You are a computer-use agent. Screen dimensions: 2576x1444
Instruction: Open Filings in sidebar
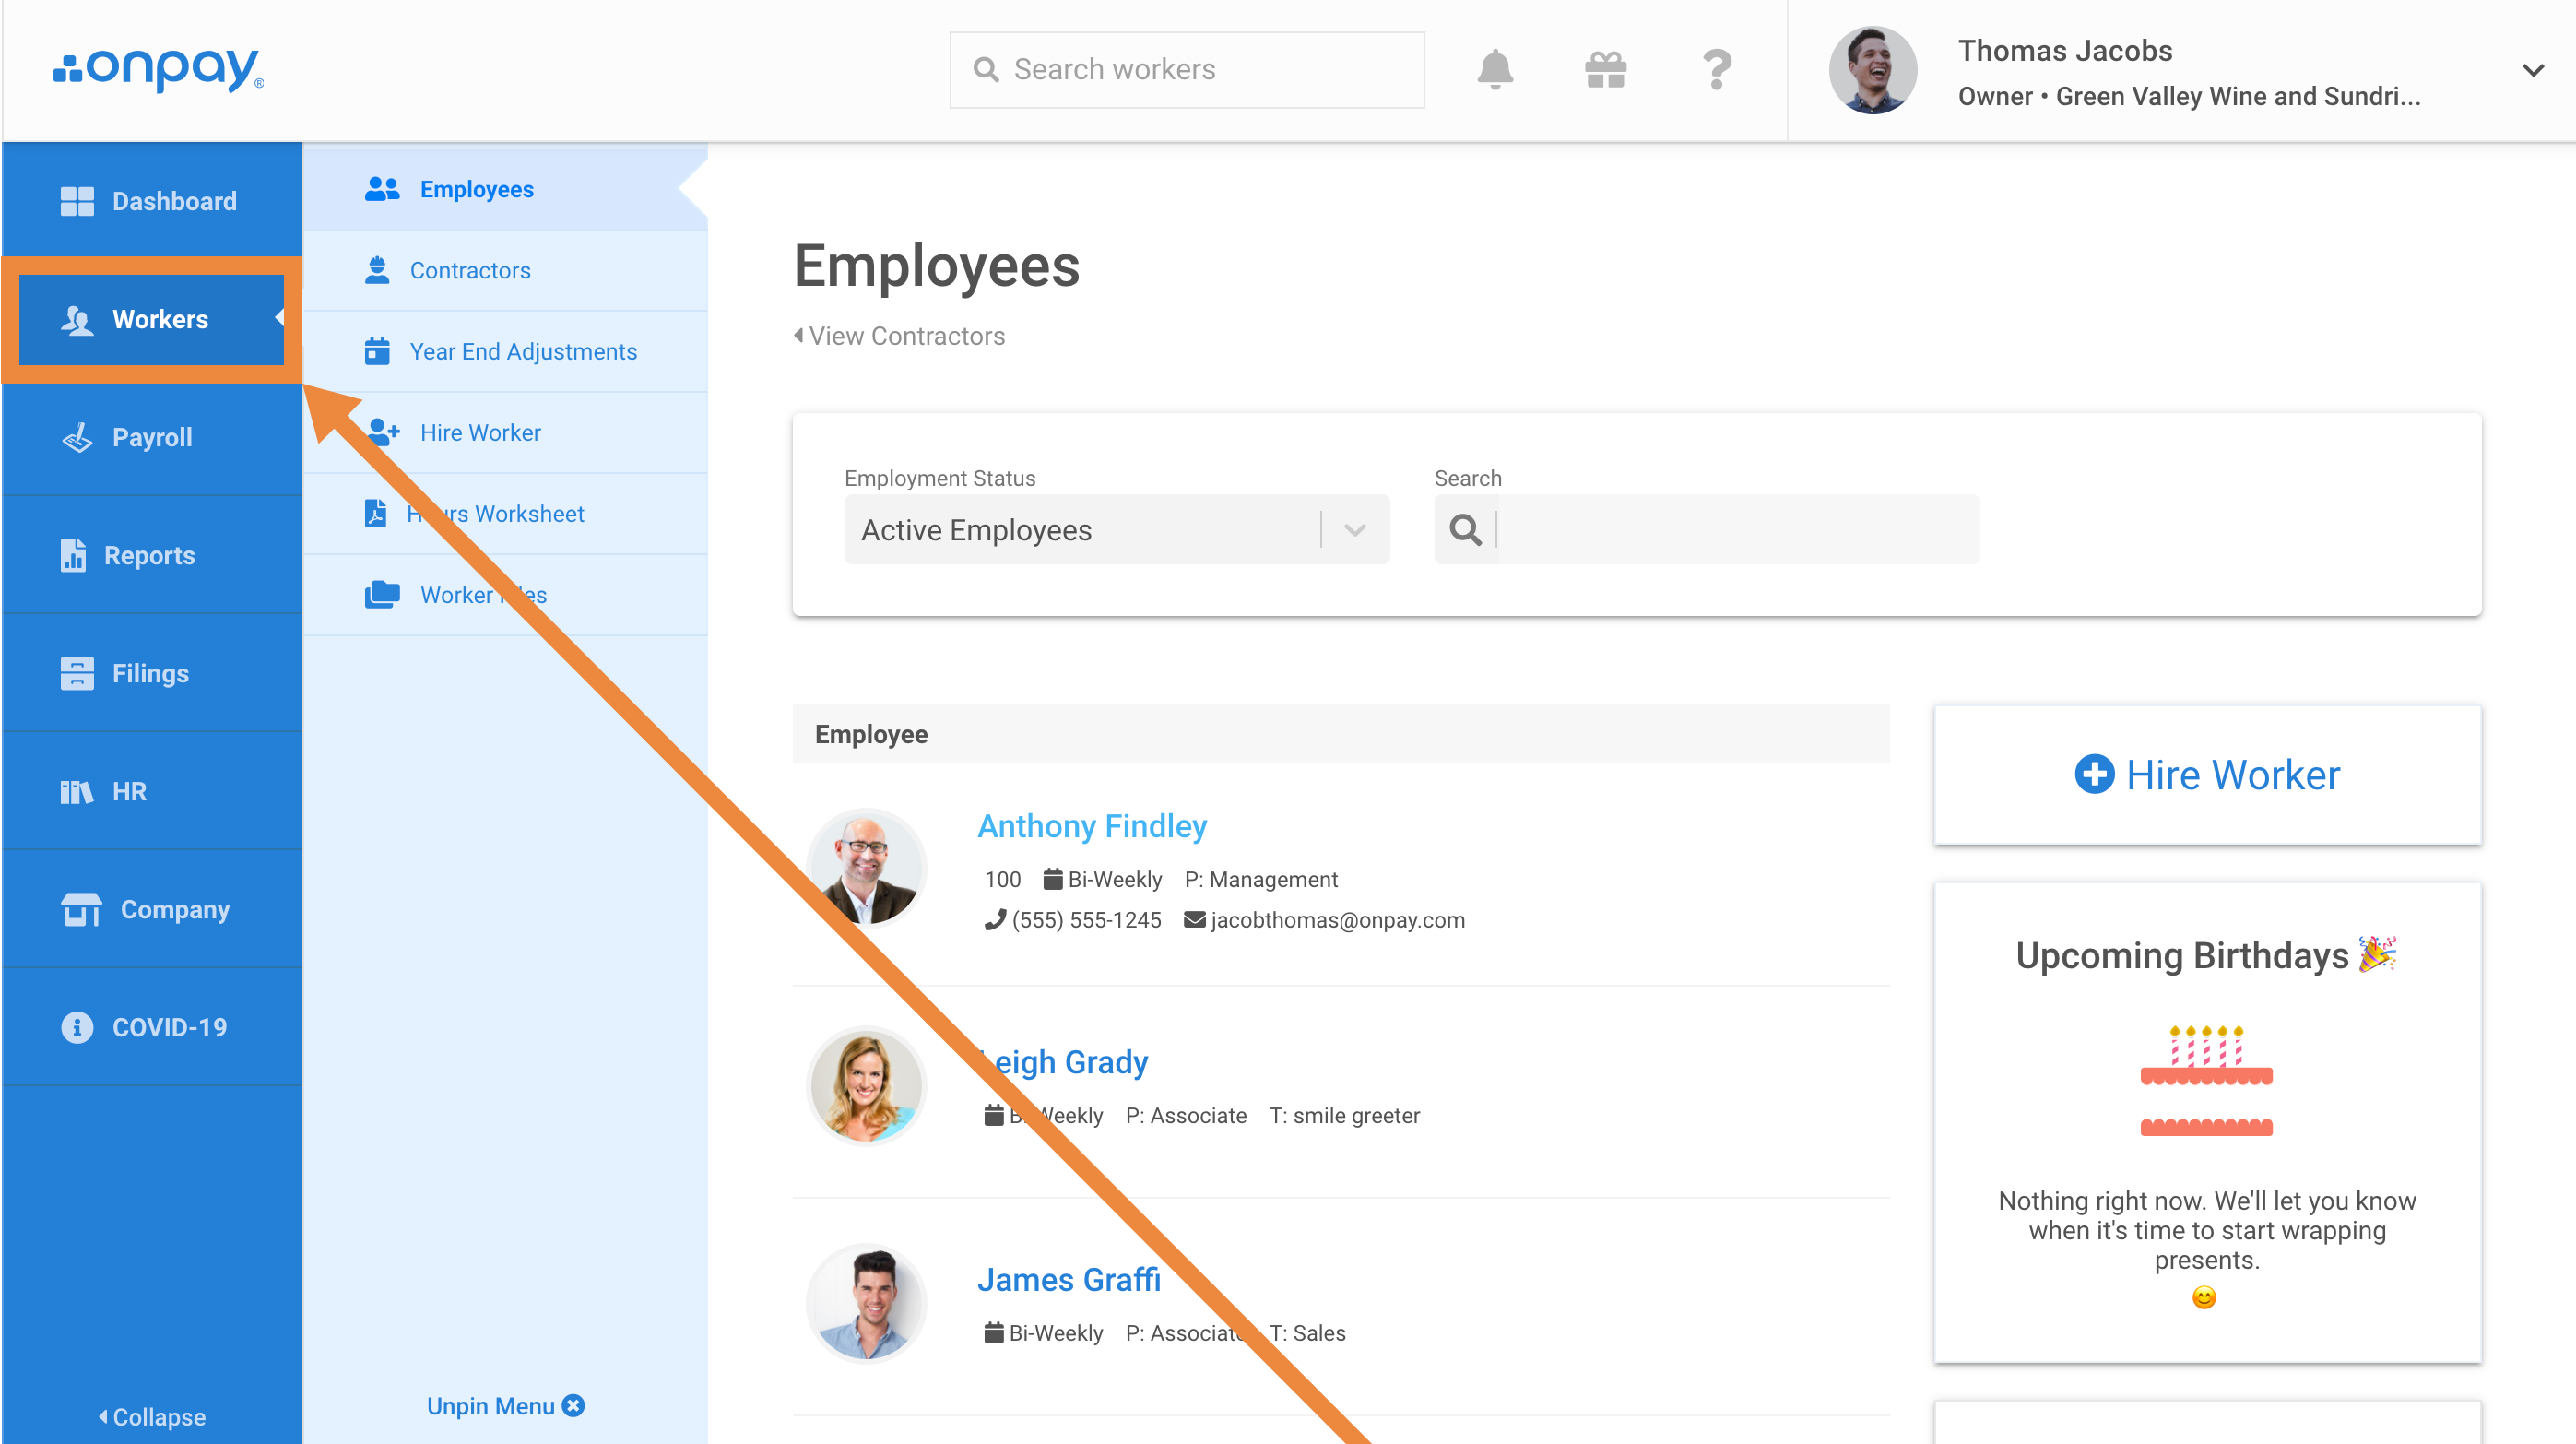[153, 673]
